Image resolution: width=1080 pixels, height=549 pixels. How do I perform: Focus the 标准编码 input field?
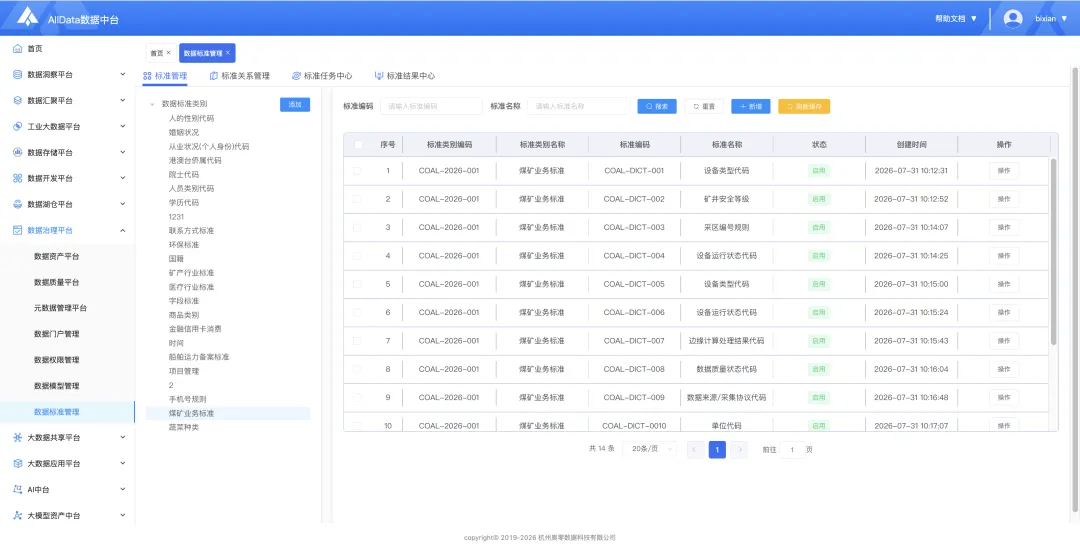tap(431, 107)
